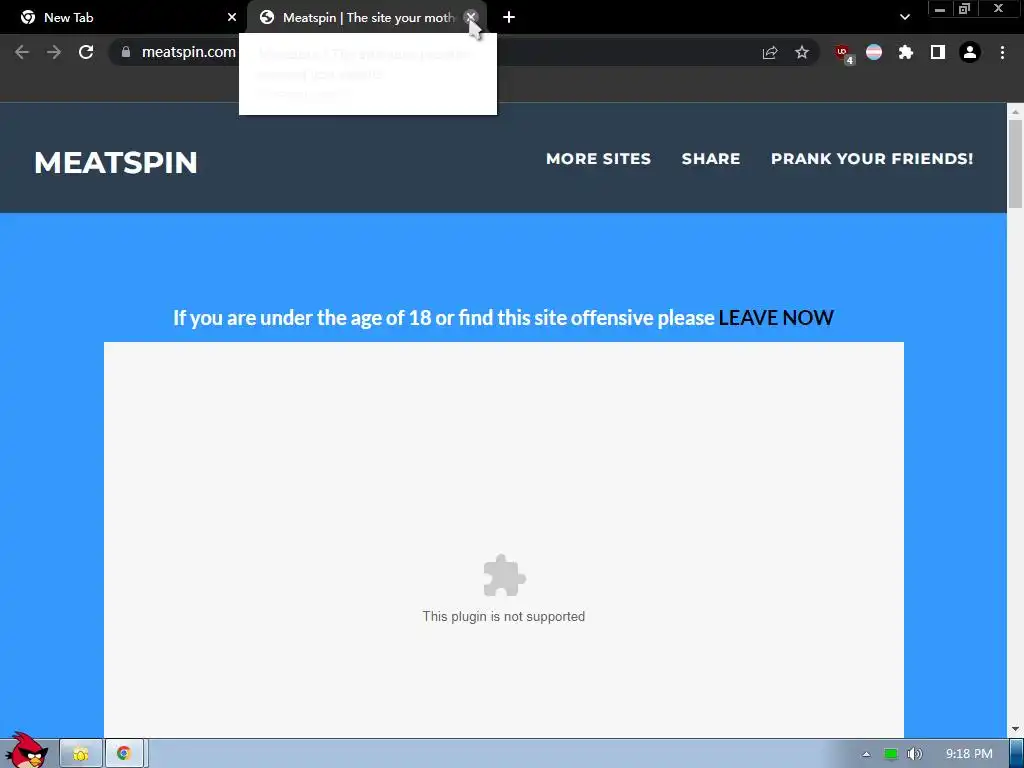Viewport: 1024px width, 768px height.
Task: Bookmark this page with the star icon
Action: [x=802, y=52]
